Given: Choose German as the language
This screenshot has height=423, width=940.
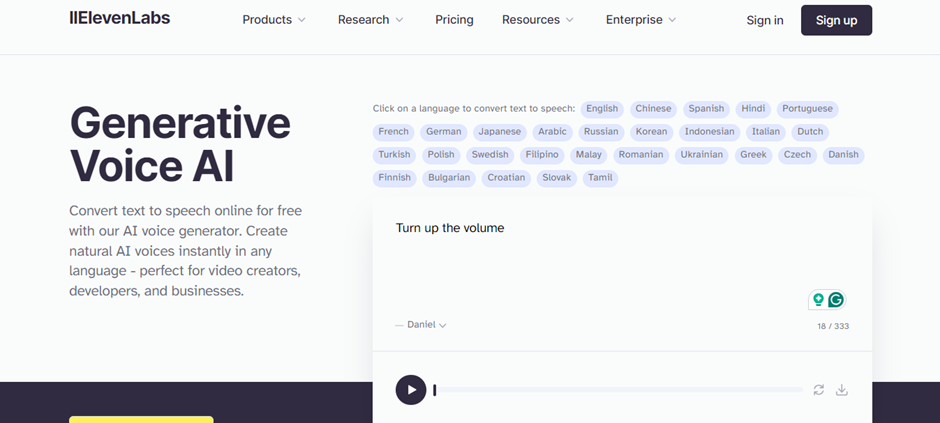Looking at the screenshot, I should coord(444,132).
